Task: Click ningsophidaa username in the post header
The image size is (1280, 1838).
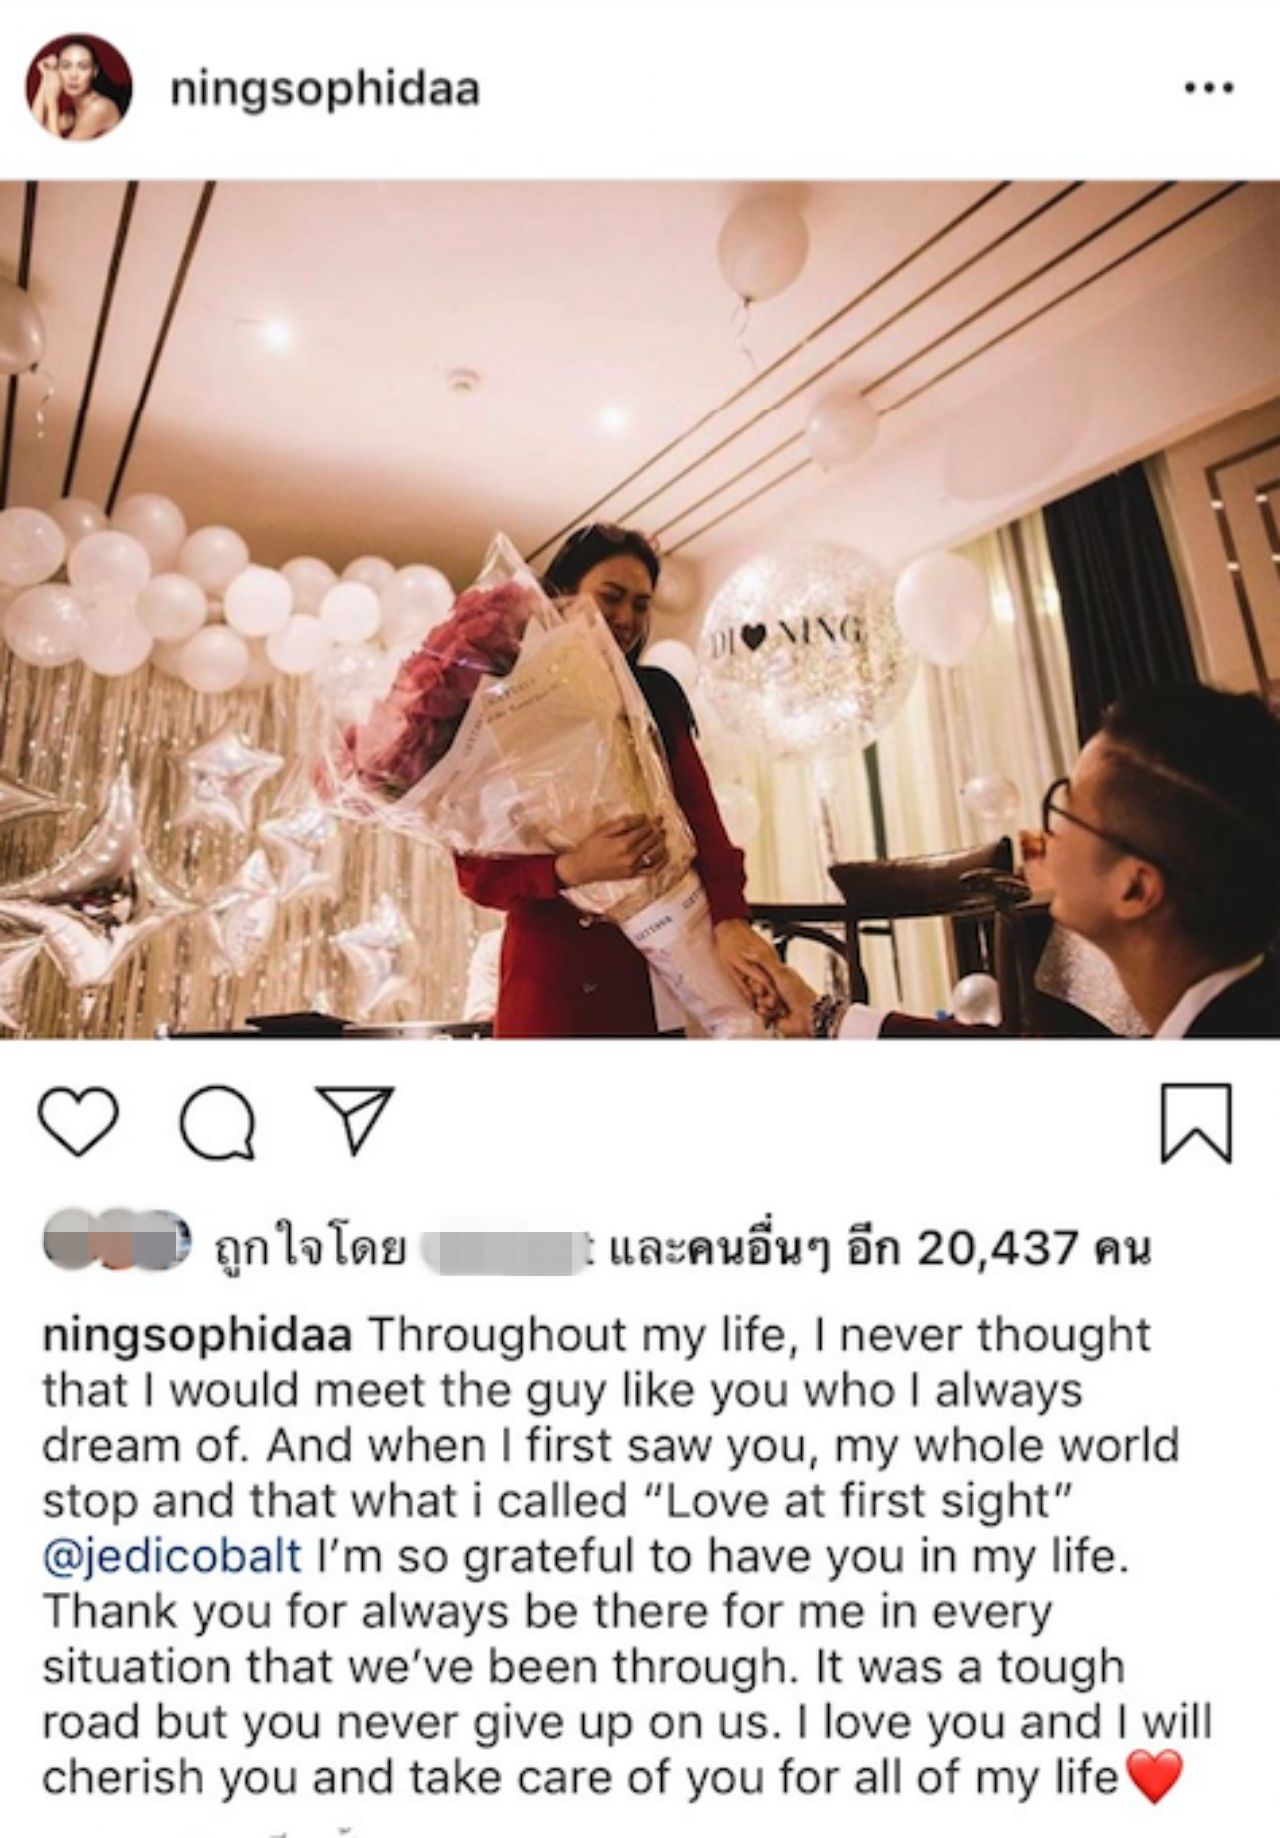Action: (325, 90)
